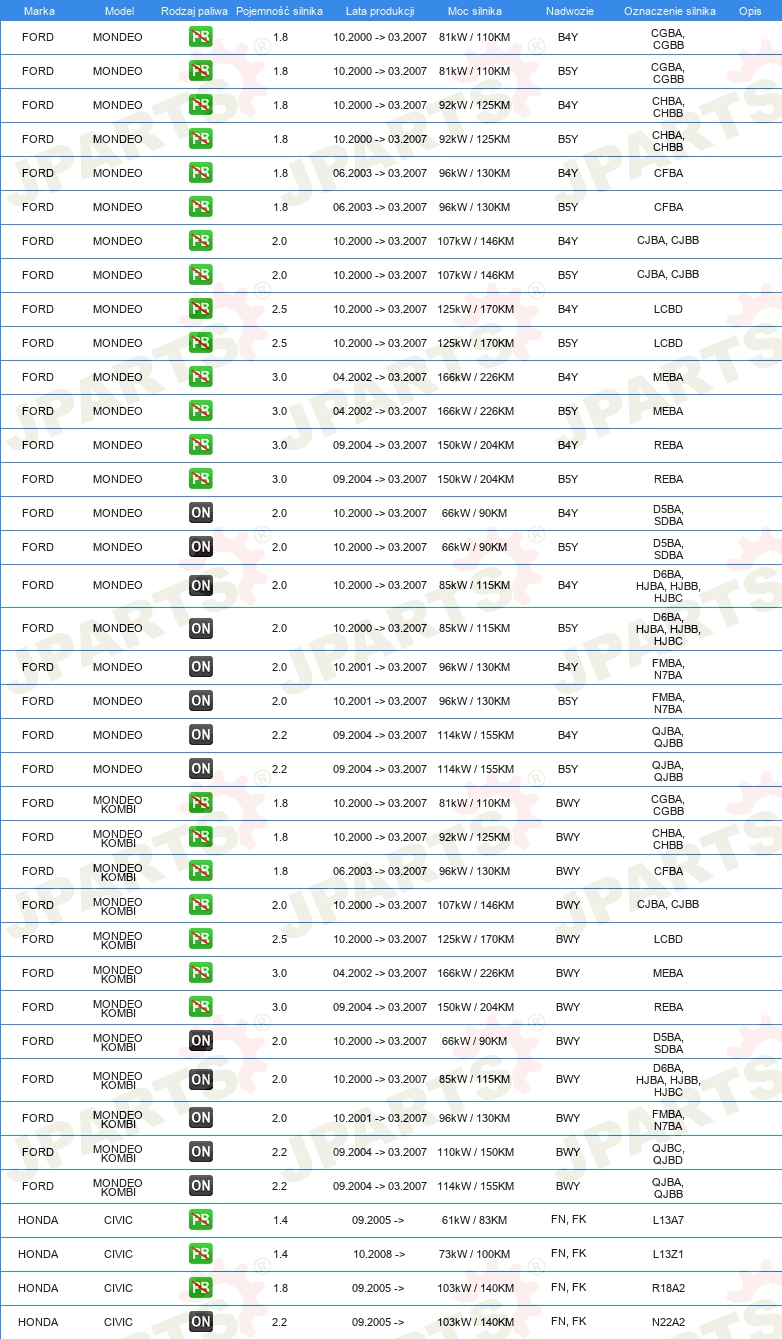Click CIVIC in the N22A2 row
The width and height of the screenshot is (782, 1339).
118,1323
